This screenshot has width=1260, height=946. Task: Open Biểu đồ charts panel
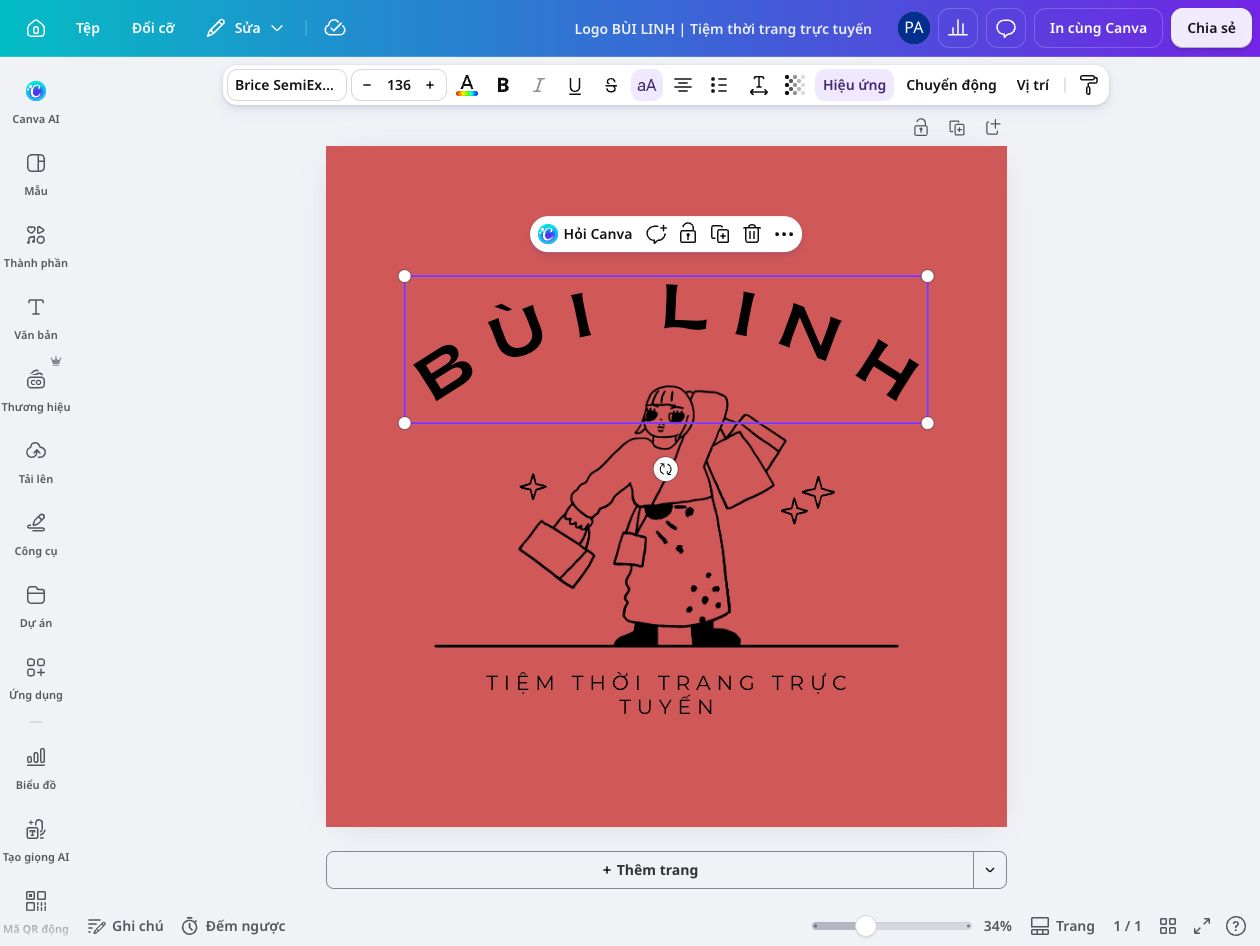[36, 768]
